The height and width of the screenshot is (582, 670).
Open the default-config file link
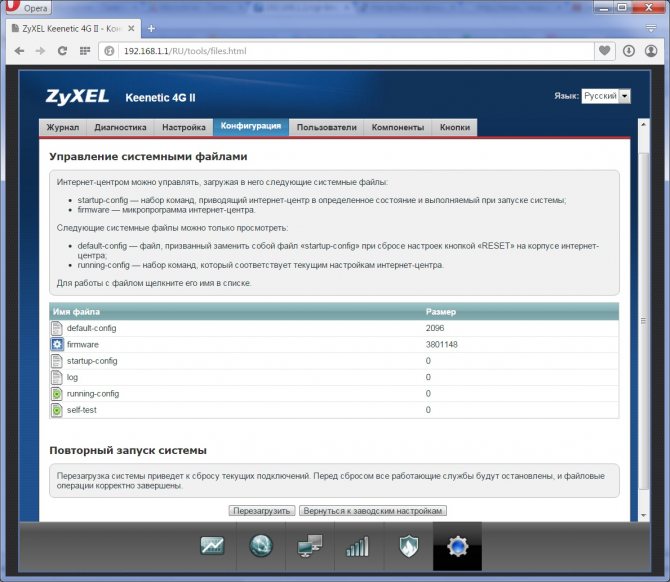pos(91,328)
